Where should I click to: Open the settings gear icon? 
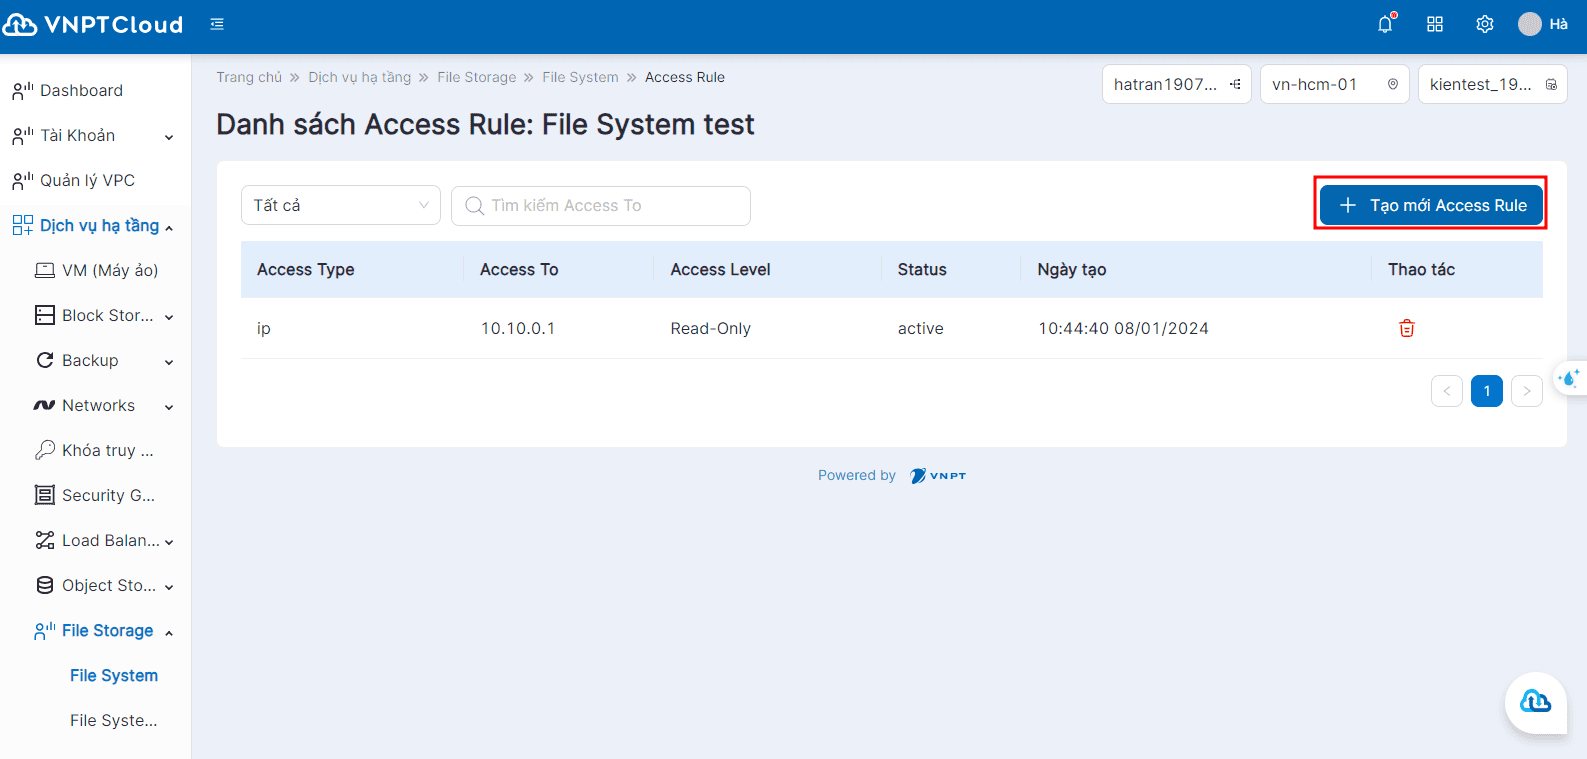coord(1485,24)
